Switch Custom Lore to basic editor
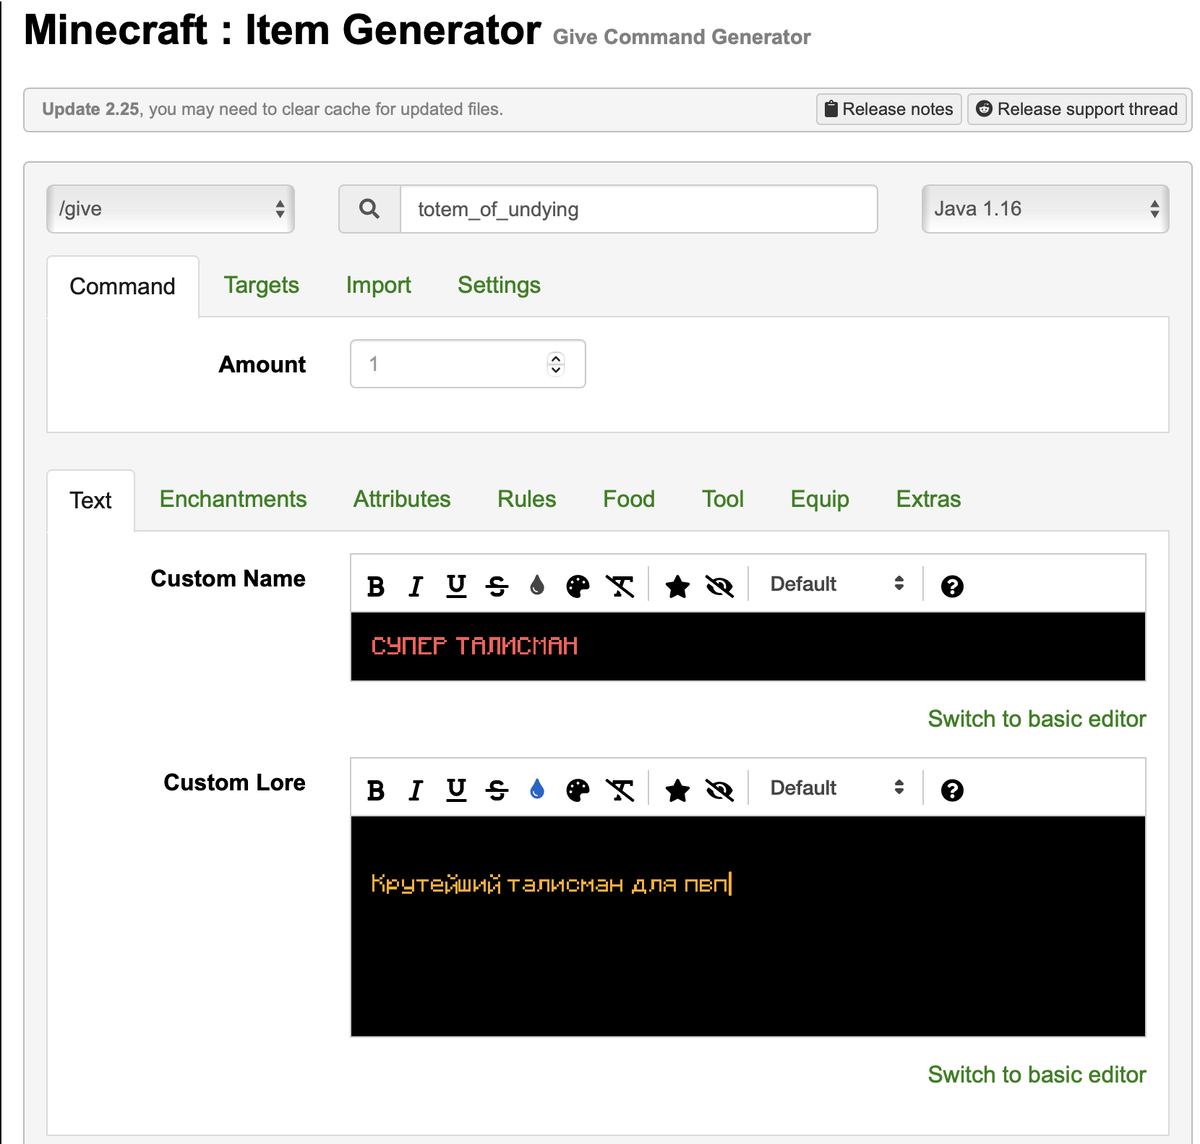 pyautogui.click(x=1037, y=1075)
